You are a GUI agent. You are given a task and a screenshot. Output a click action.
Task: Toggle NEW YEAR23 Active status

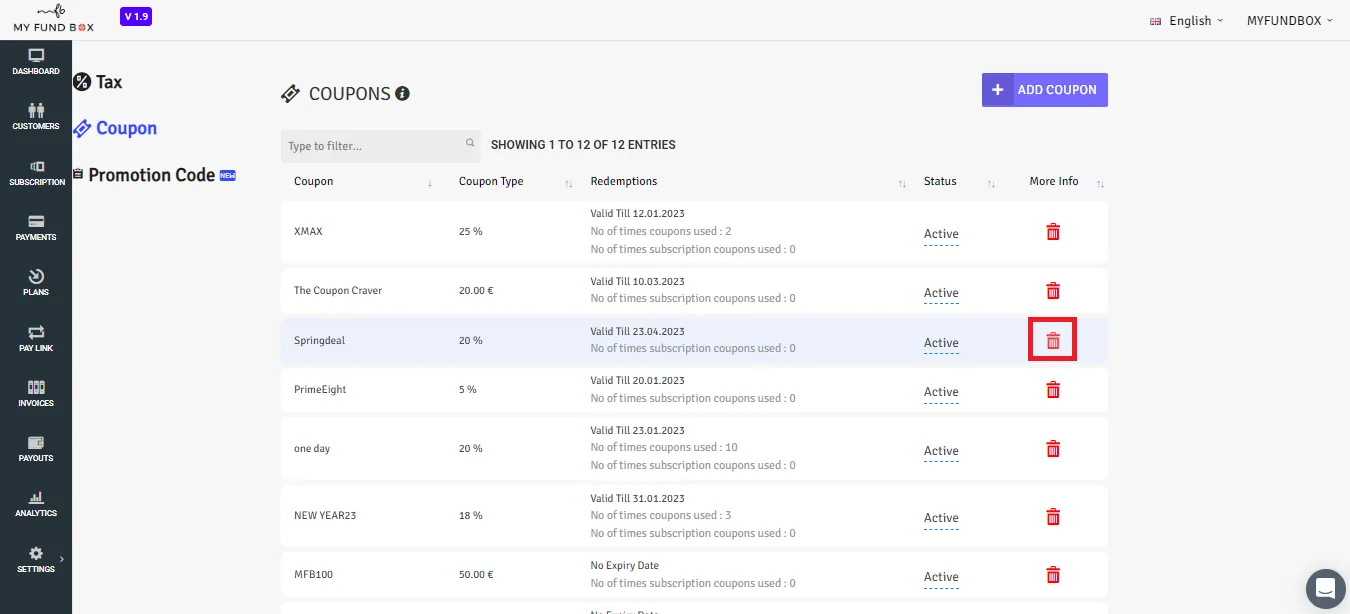pyautogui.click(x=941, y=518)
